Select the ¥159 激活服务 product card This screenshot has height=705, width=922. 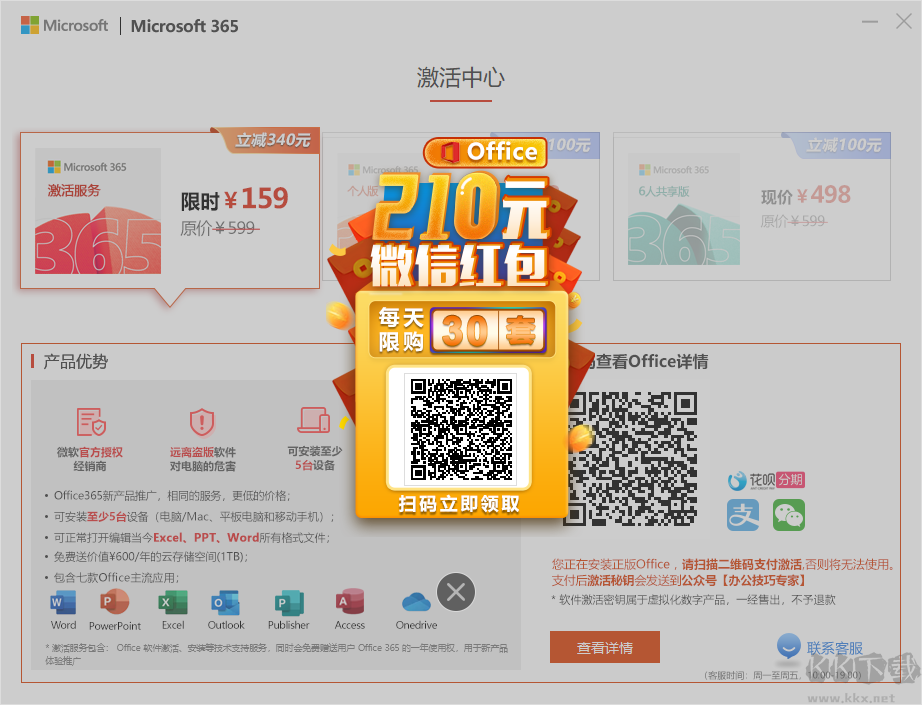pyautogui.click(x=170, y=210)
